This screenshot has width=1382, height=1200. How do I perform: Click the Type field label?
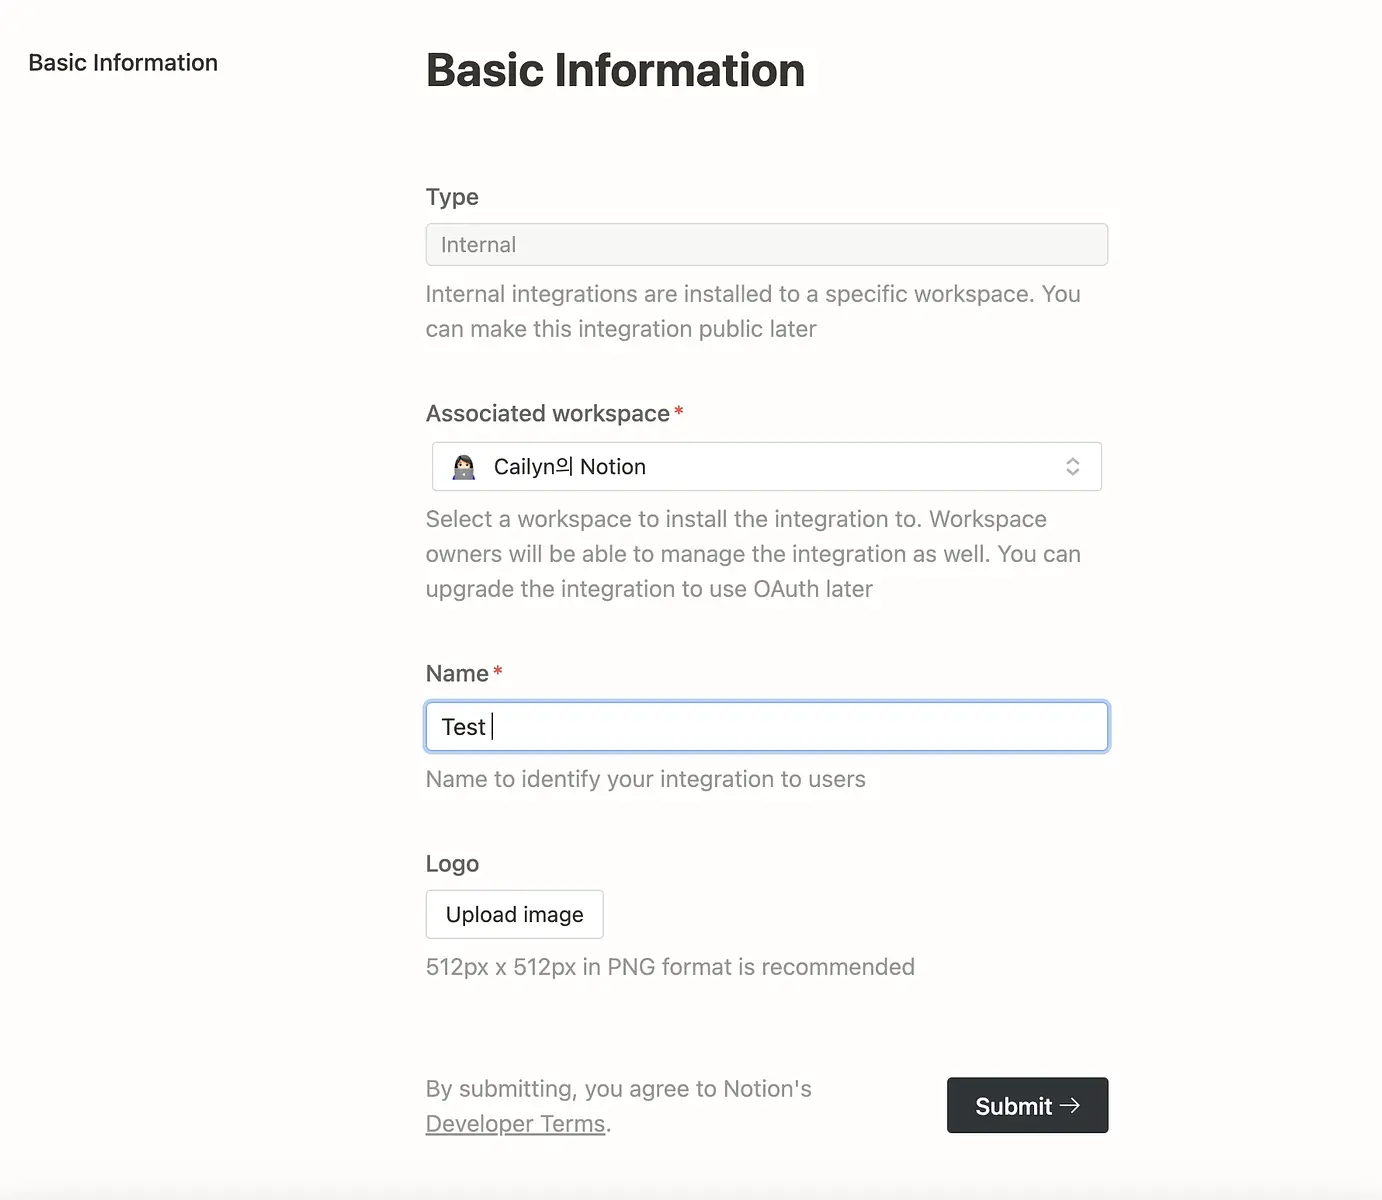click(x=452, y=197)
